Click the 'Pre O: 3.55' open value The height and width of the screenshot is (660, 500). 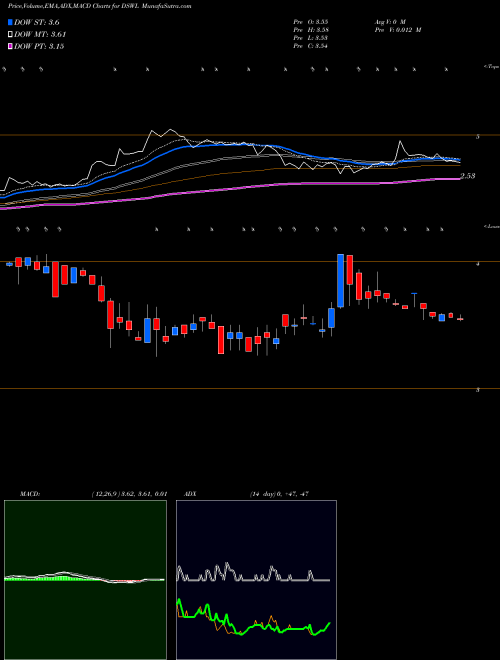pos(311,21)
